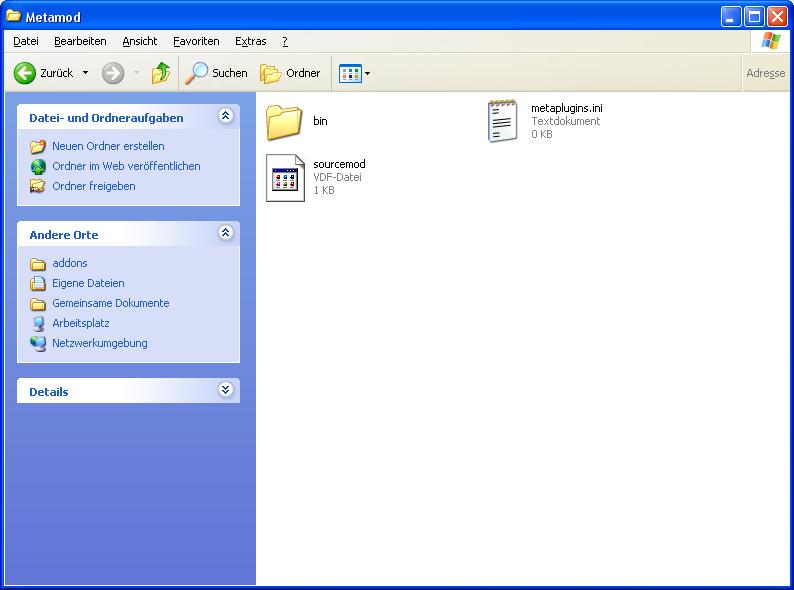Click the metaplugins.ini file name
This screenshot has width=794, height=590.
(x=567, y=108)
